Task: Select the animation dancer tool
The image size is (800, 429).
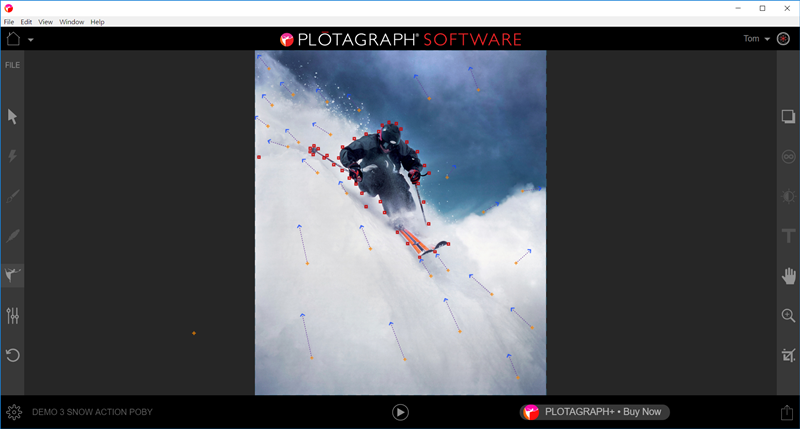Action: [x=12, y=275]
